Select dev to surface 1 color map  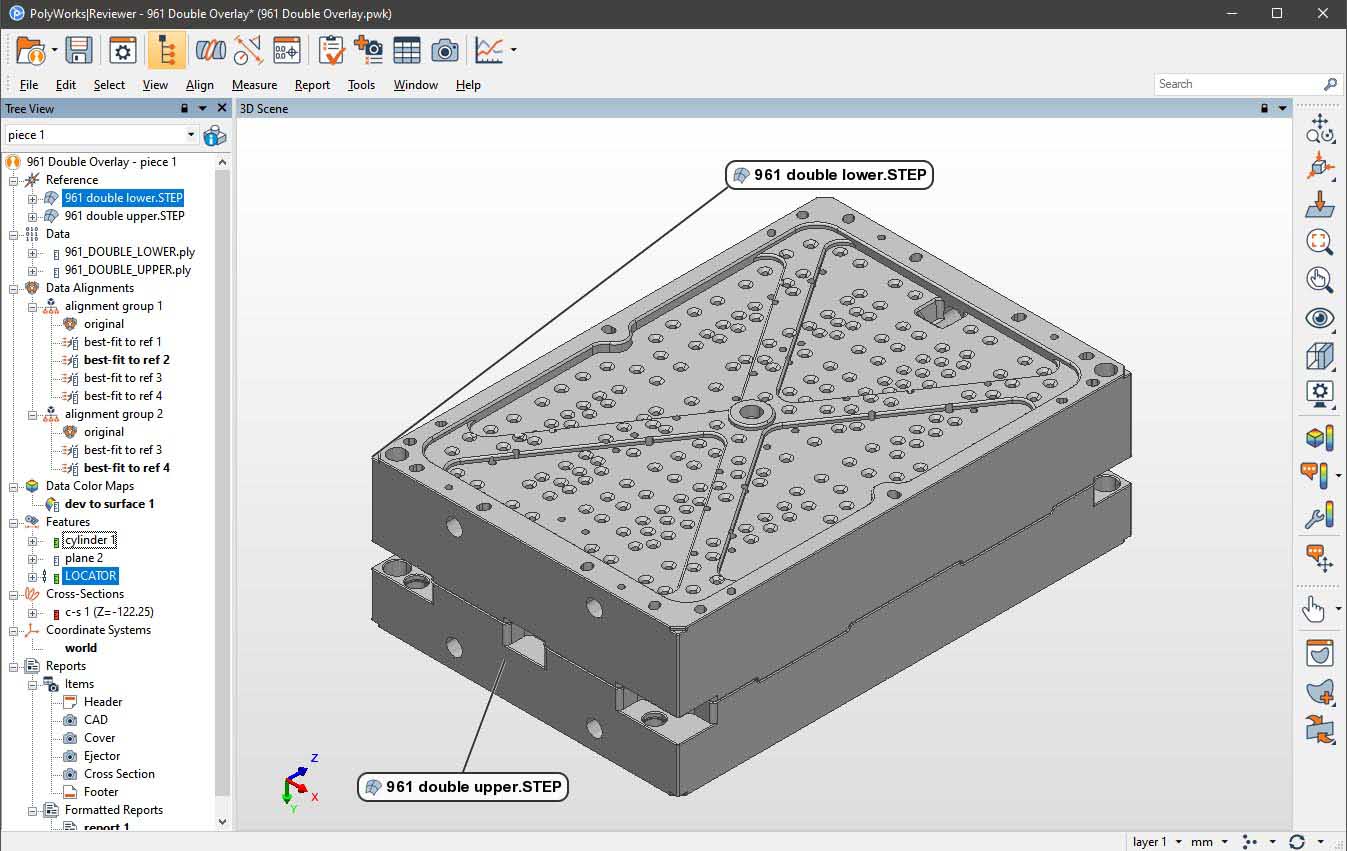tap(110, 504)
